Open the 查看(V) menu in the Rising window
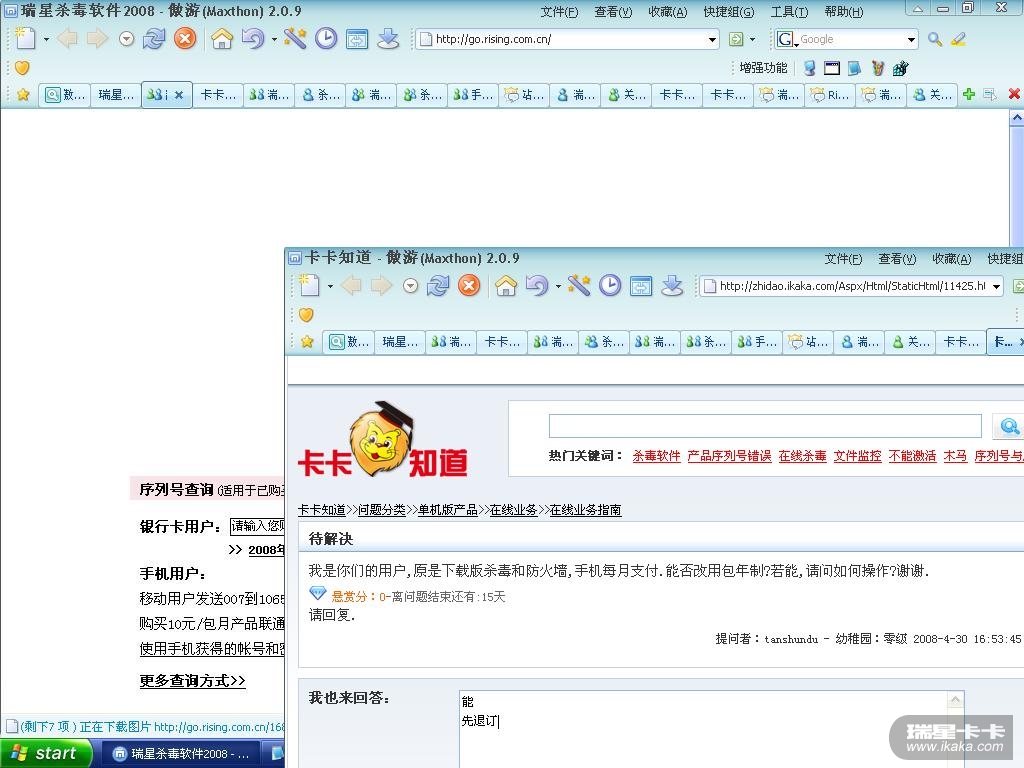The width and height of the screenshot is (1024, 768). click(x=613, y=12)
